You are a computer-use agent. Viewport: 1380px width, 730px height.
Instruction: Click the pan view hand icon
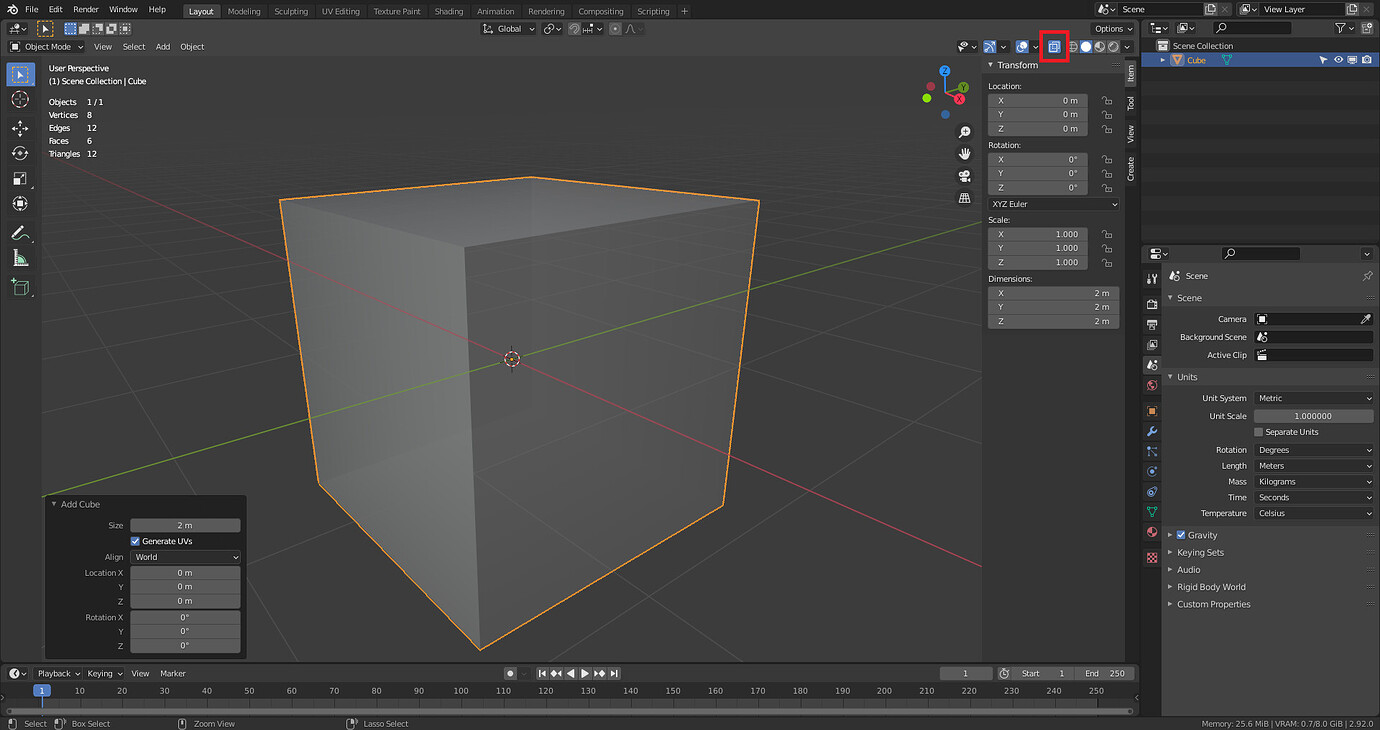(964, 154)
